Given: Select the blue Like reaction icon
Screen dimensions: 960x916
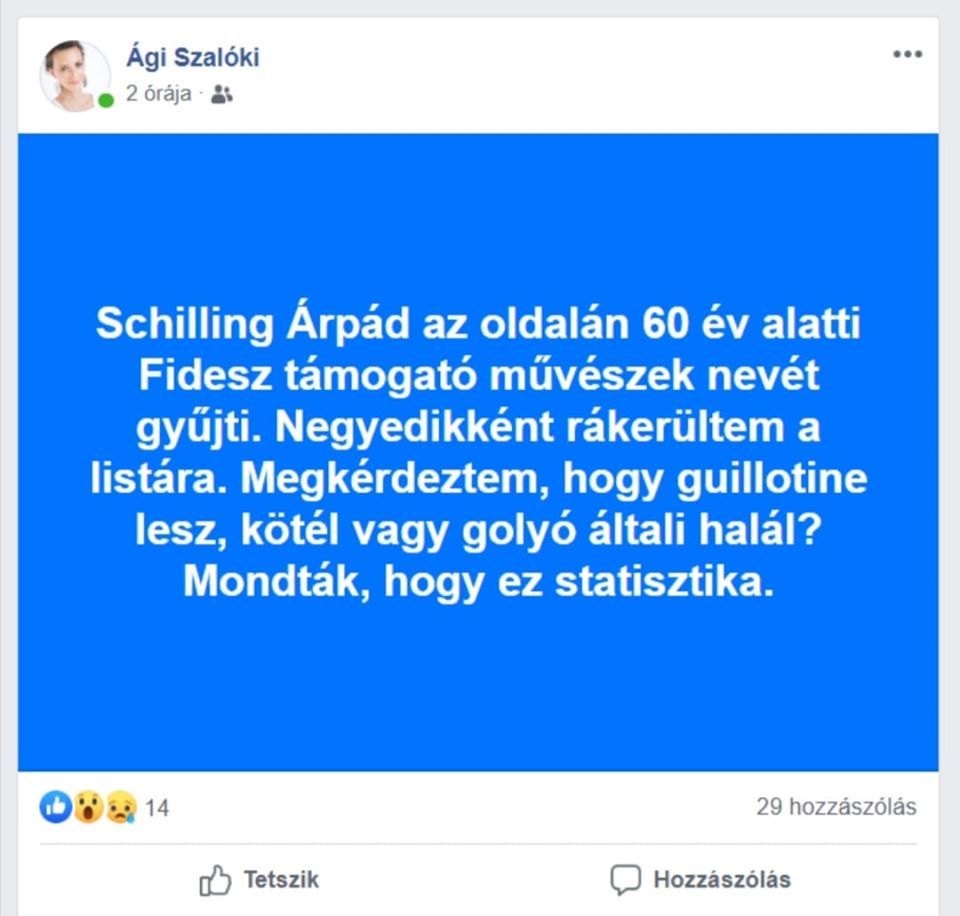Looking at the screenshot, I should point(56,806).
